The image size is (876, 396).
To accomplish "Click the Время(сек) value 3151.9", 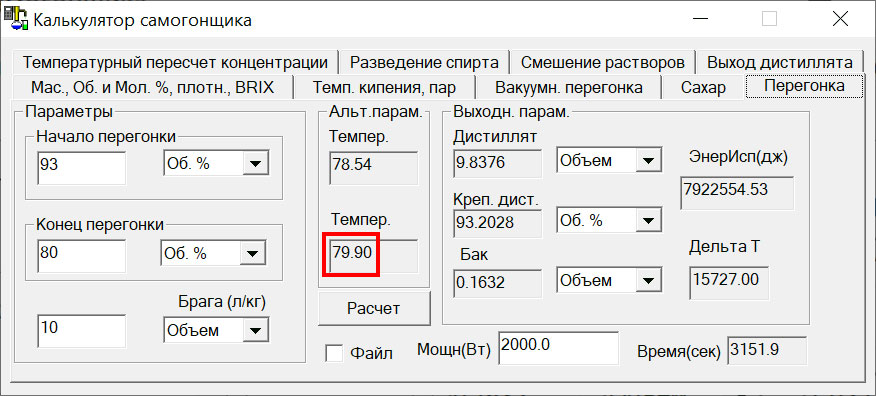I will [x=767, y=351].
